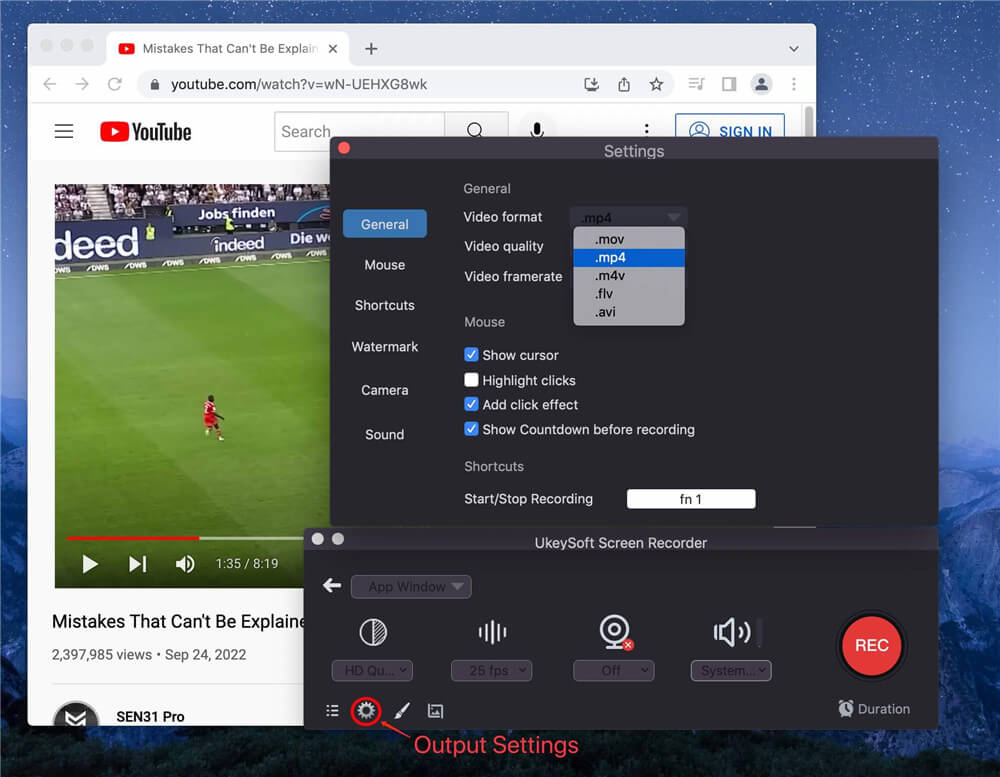The height and width of the screenshot is (777, 1000).
Task: Open the recording list icon
Action: (332, 711)
